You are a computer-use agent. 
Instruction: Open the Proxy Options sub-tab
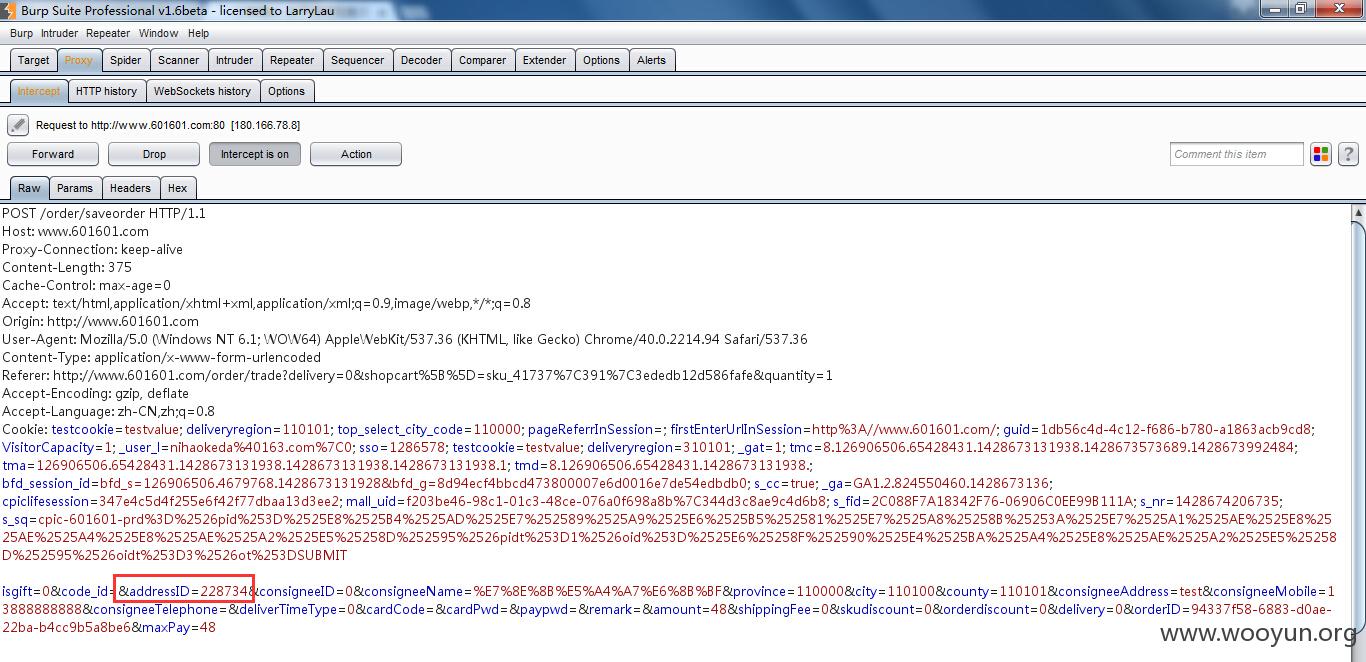coord(286,91)
